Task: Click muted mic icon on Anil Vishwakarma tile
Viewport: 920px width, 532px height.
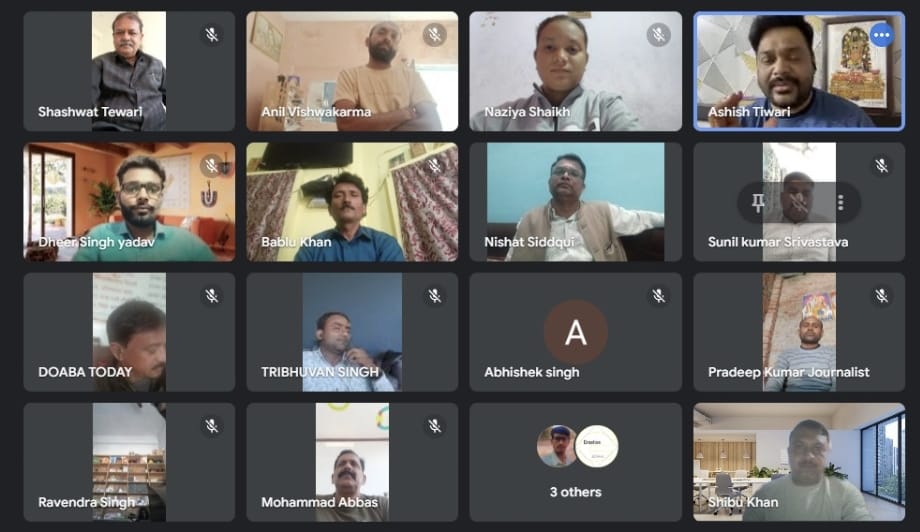Action: click(x=435, y=35)
